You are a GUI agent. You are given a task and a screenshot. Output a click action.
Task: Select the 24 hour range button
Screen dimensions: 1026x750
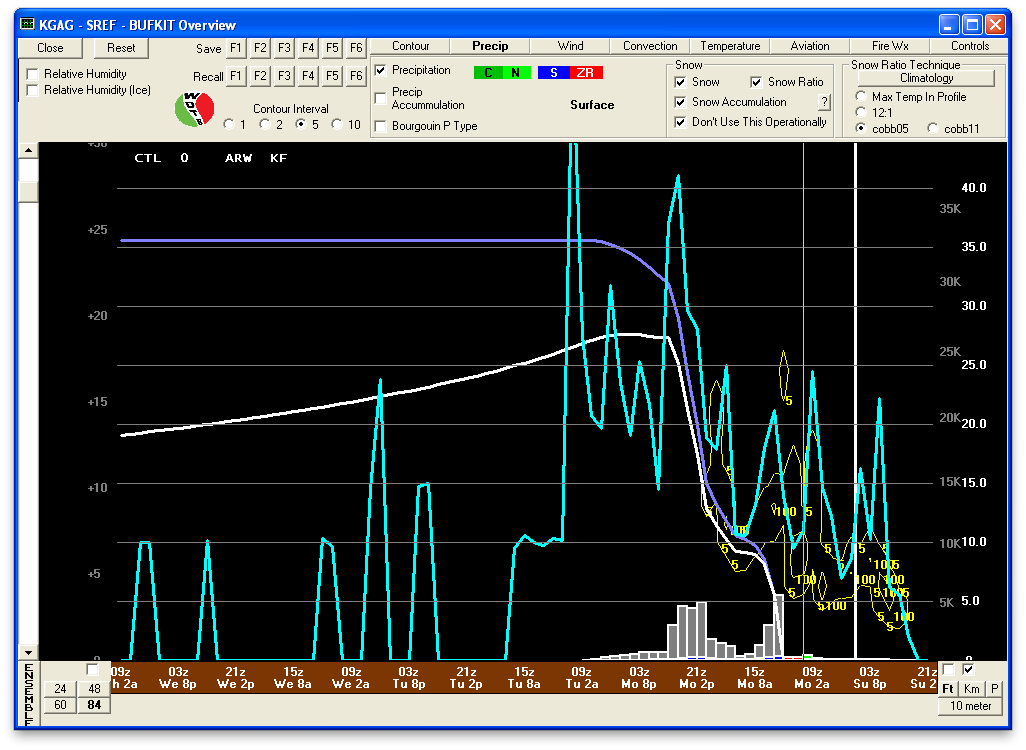coord(60,688)
